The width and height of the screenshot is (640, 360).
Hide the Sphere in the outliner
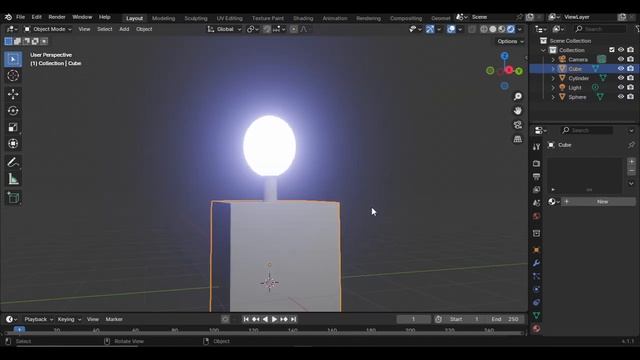621,97
